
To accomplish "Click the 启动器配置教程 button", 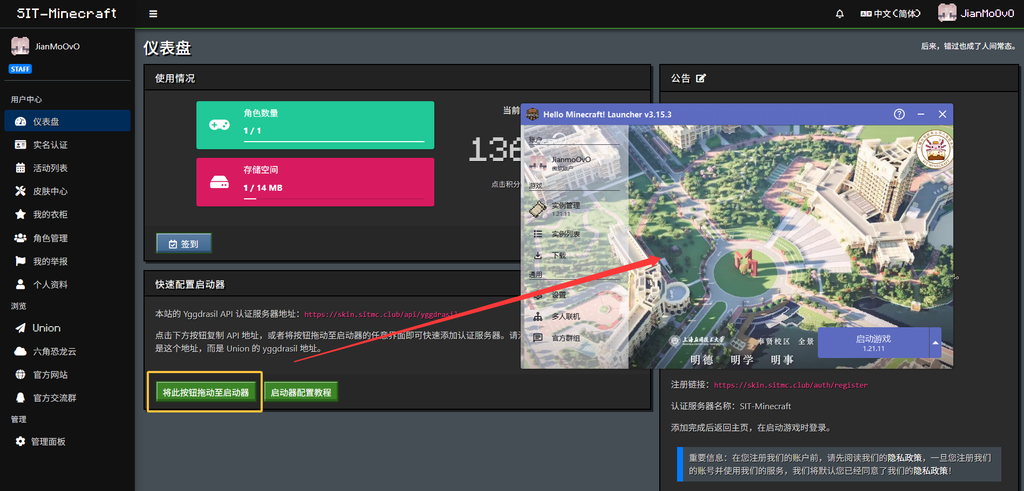I will tap(301, 392).
